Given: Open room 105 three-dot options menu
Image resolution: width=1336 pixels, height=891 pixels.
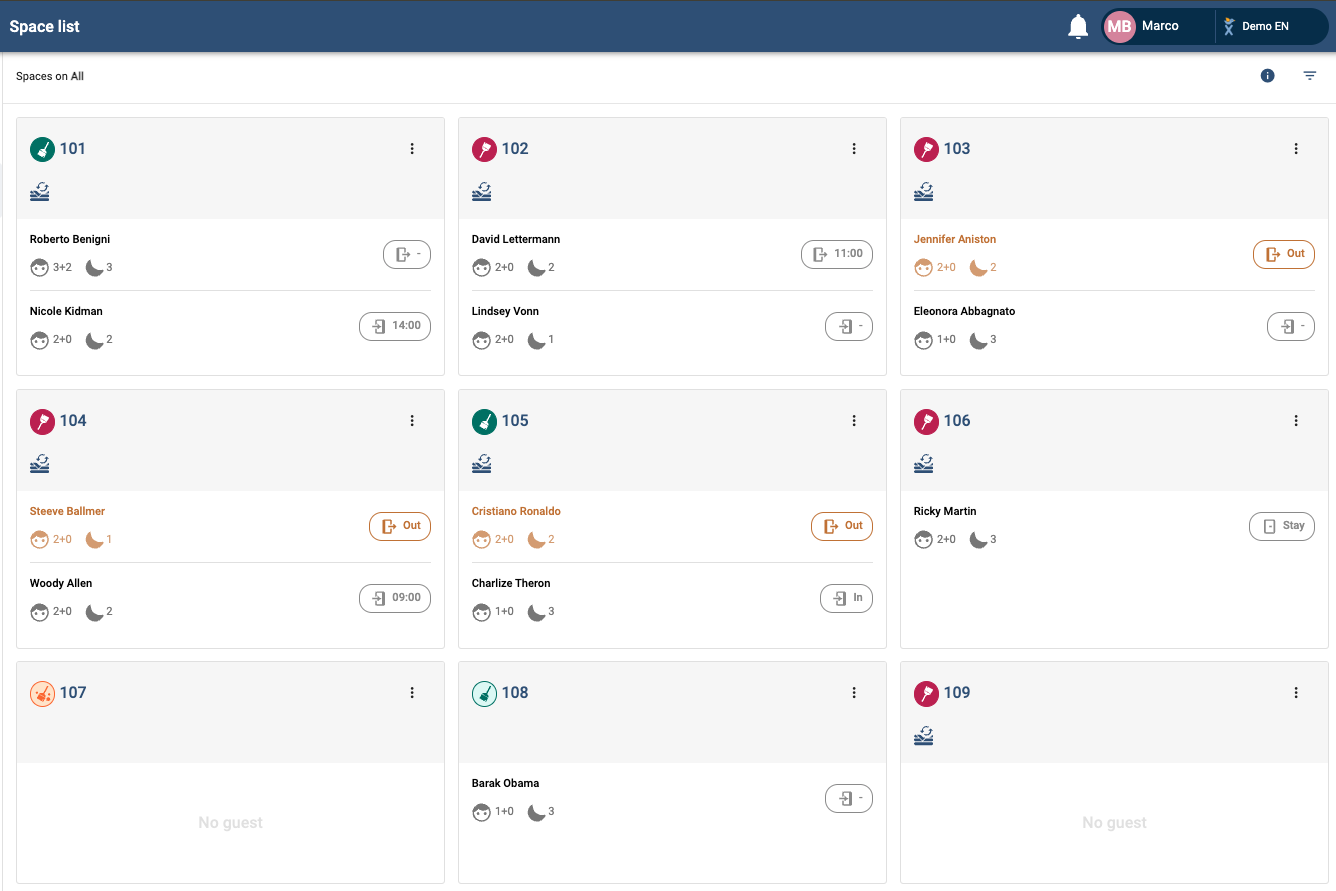Looking at the screenshot, I should pyautogui.click(x=854, y=421).
